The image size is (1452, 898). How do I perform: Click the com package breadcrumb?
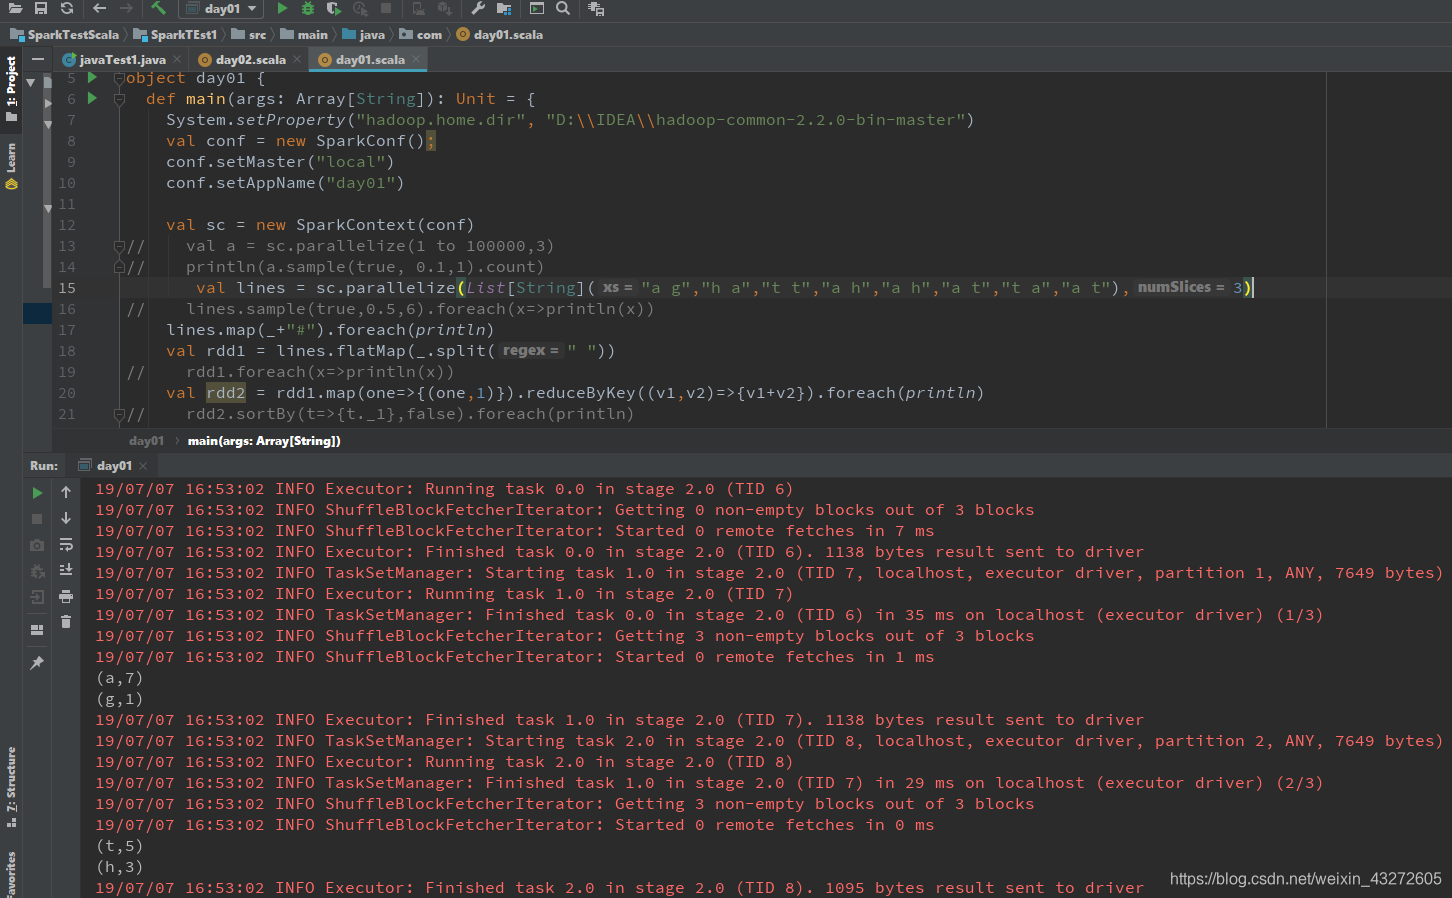[421, 34]
